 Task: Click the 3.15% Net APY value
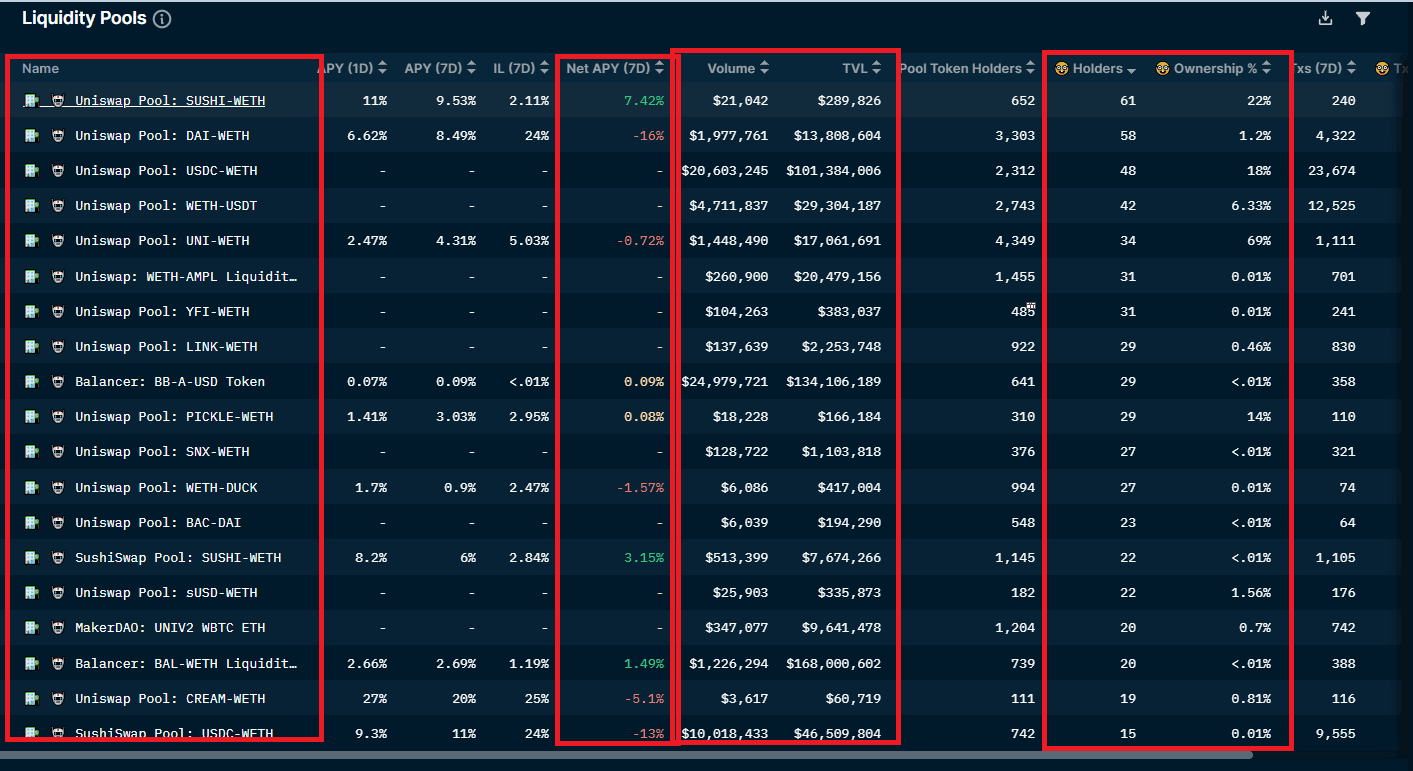[x=643, y=558]
